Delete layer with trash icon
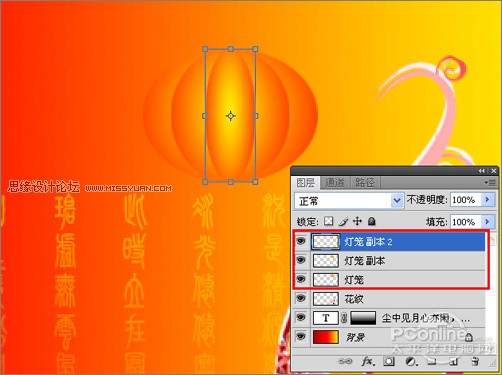The width and height of the screenshot is (502, 375). (x=475, y=361)
